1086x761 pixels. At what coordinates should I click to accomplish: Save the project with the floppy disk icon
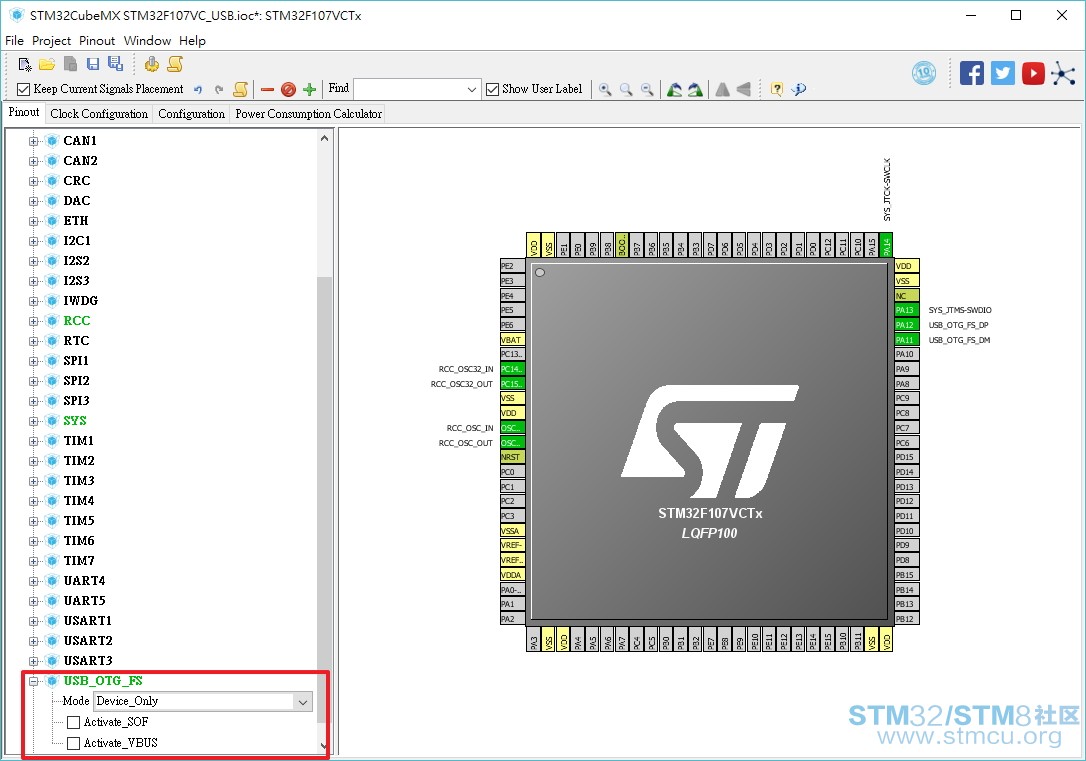tap(93, 64)
